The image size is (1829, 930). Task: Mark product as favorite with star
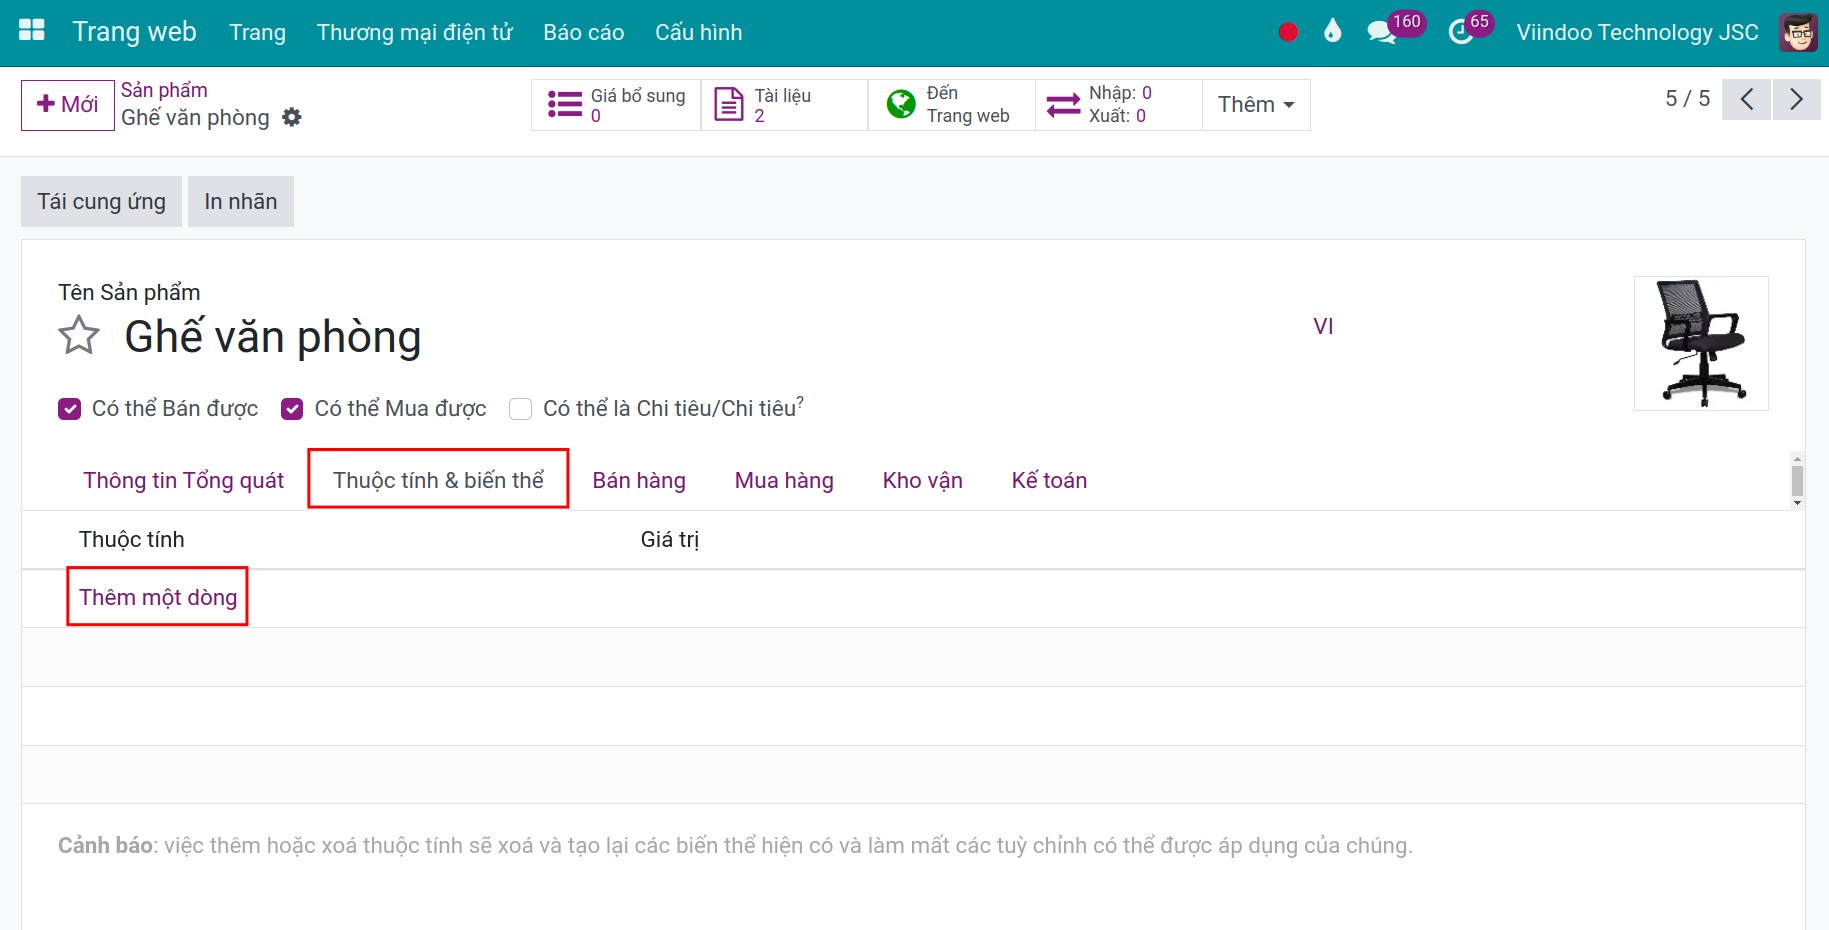click(79, 336)
